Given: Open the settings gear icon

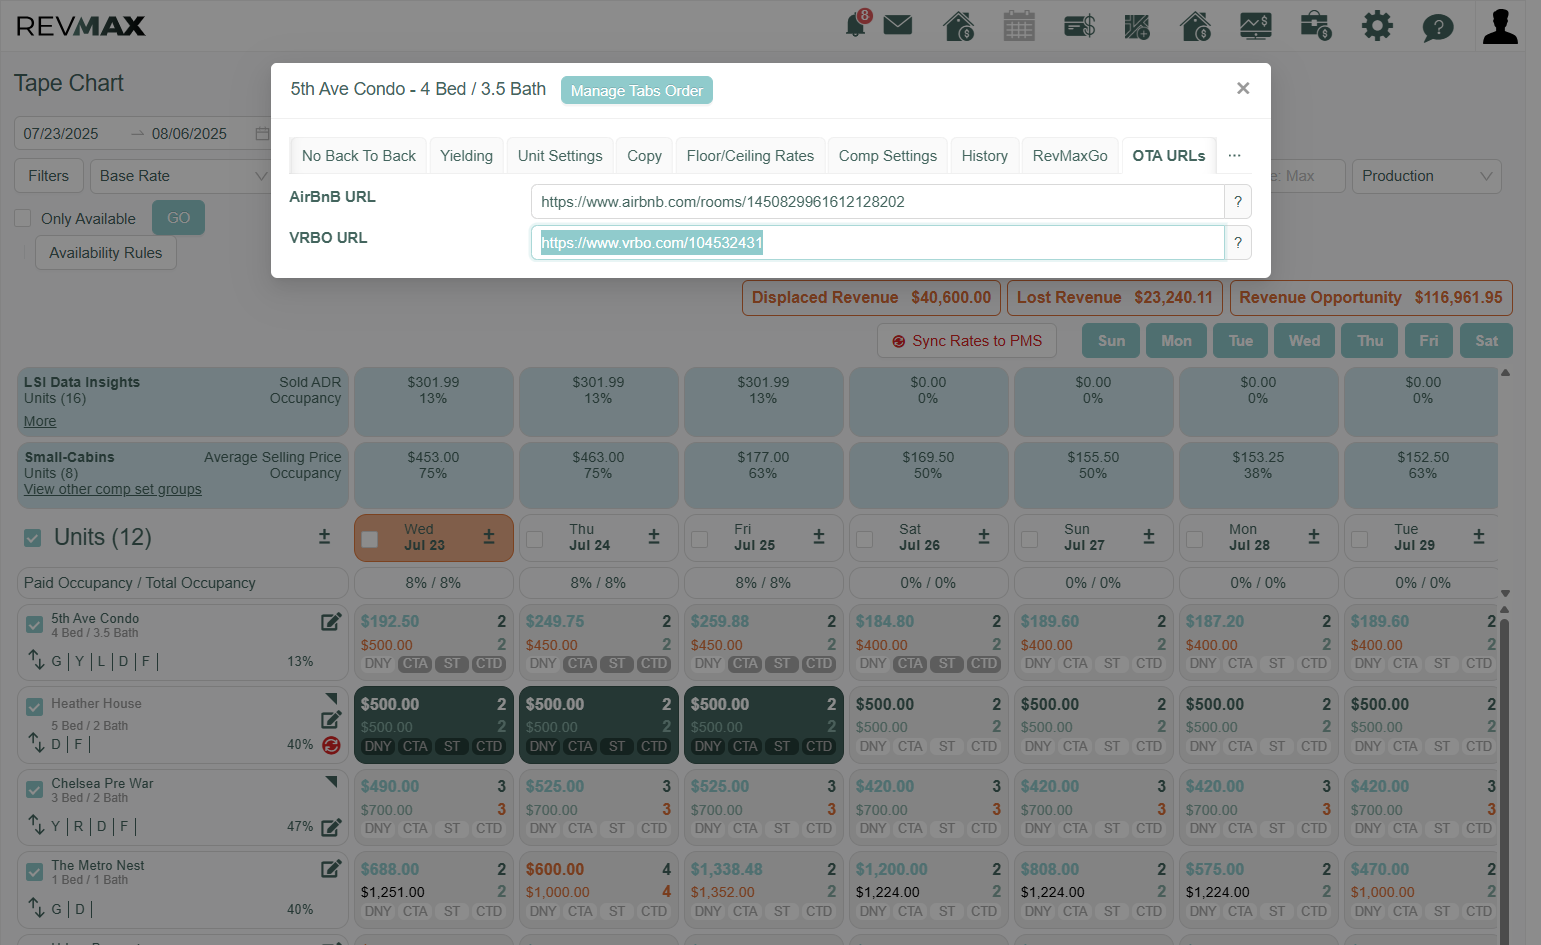Looking at the screenshot, I should (1377, 25).
